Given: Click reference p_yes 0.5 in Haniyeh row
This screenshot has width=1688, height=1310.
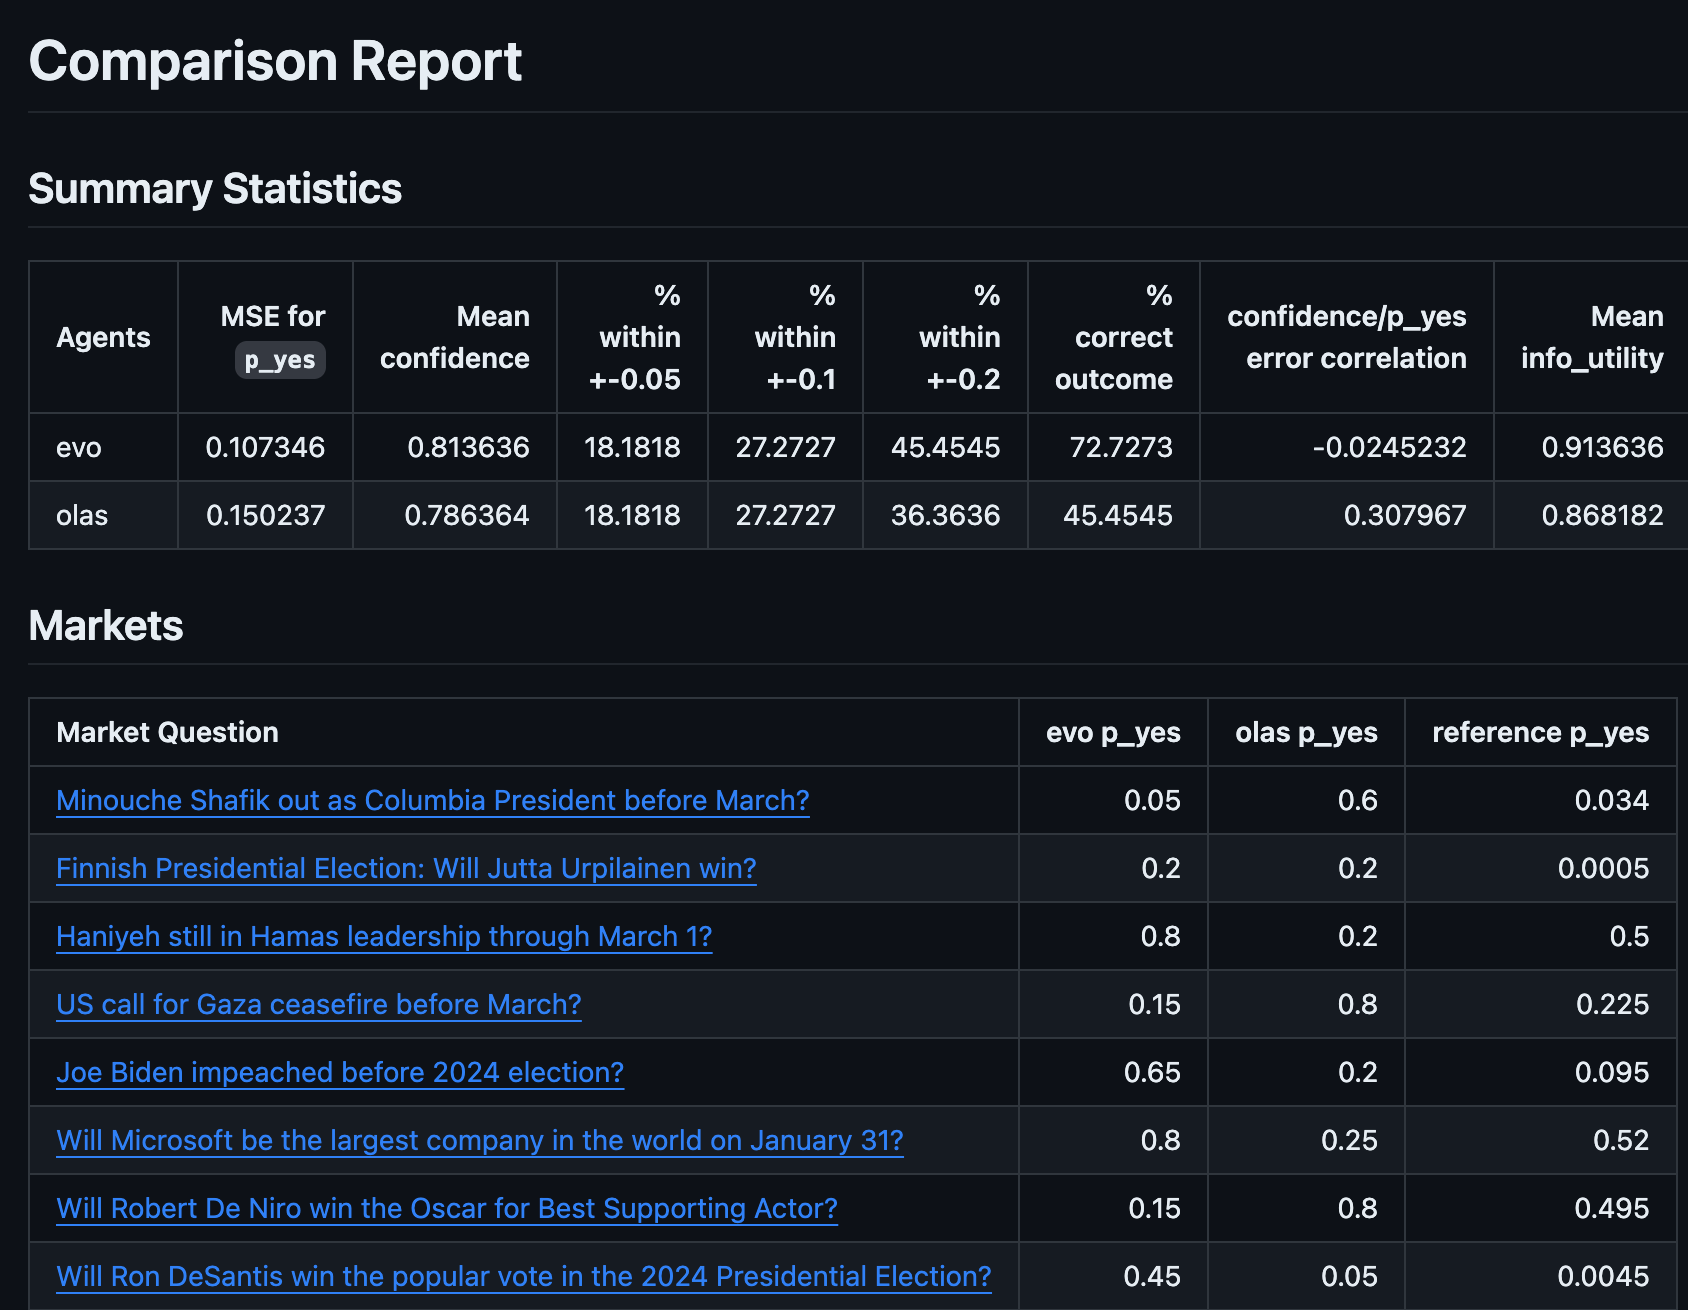Looking at the screenshot, I should point(1629,936).
